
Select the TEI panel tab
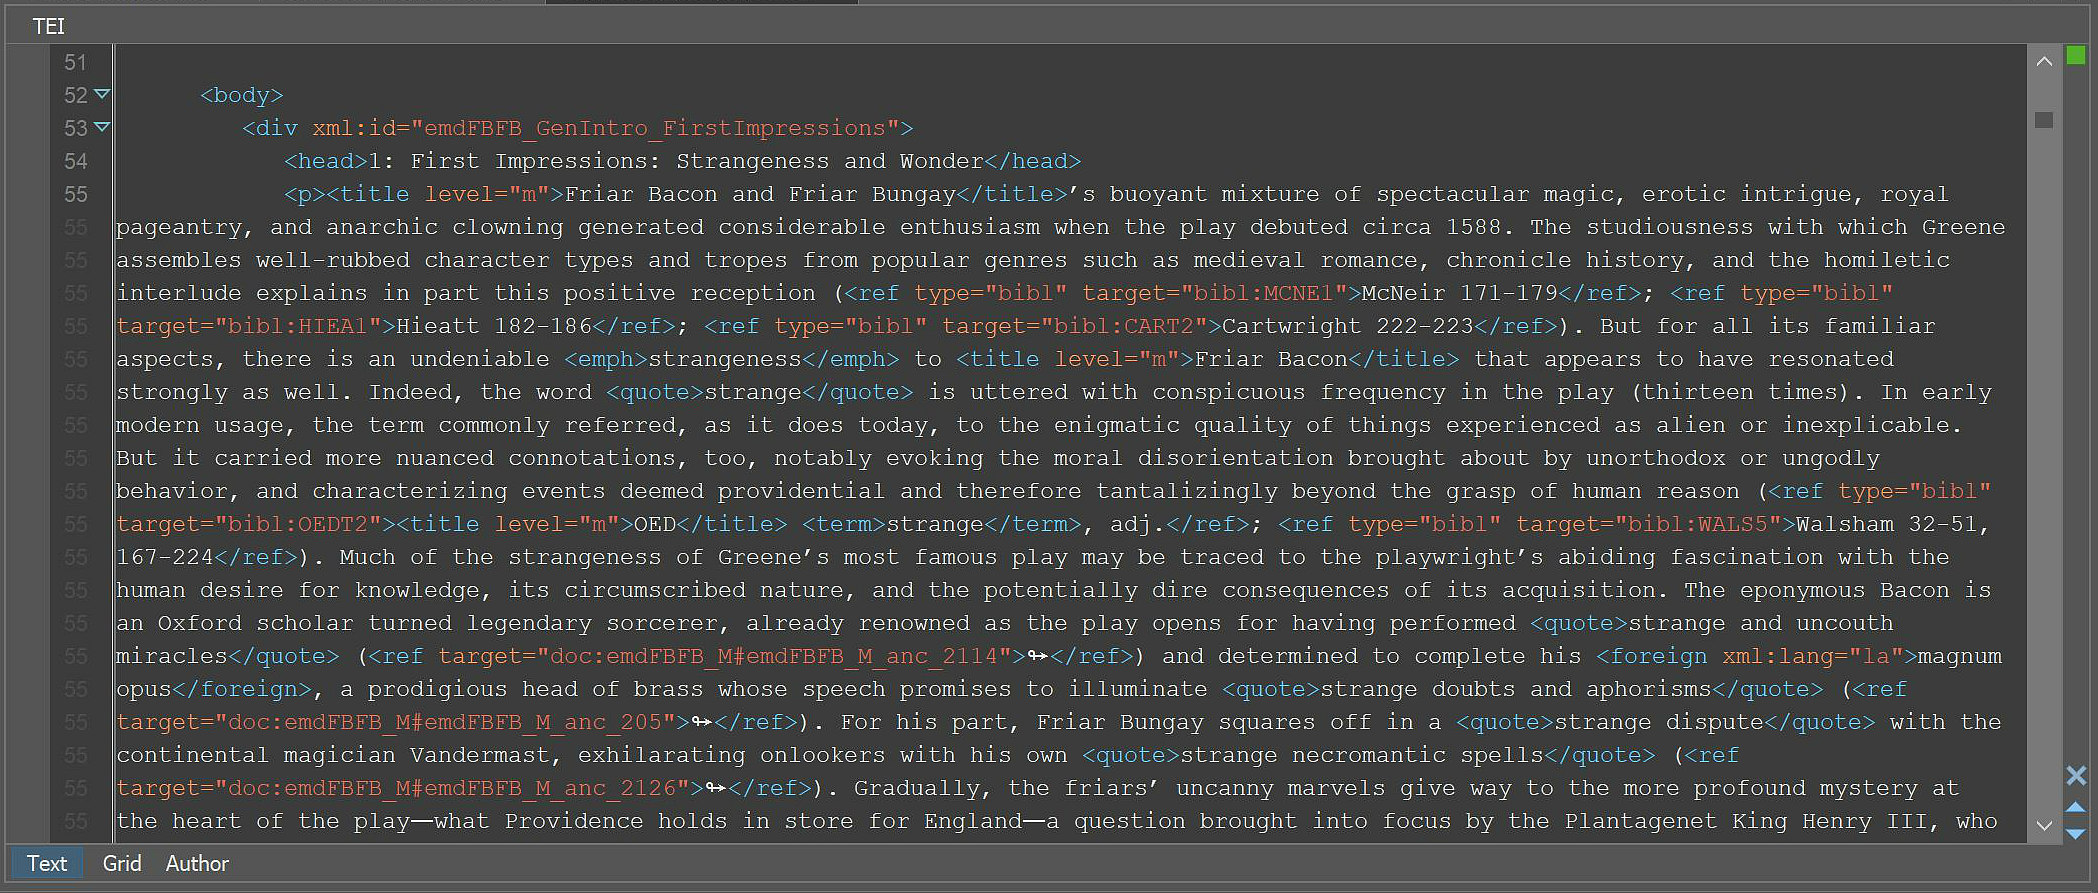[48, 26]
